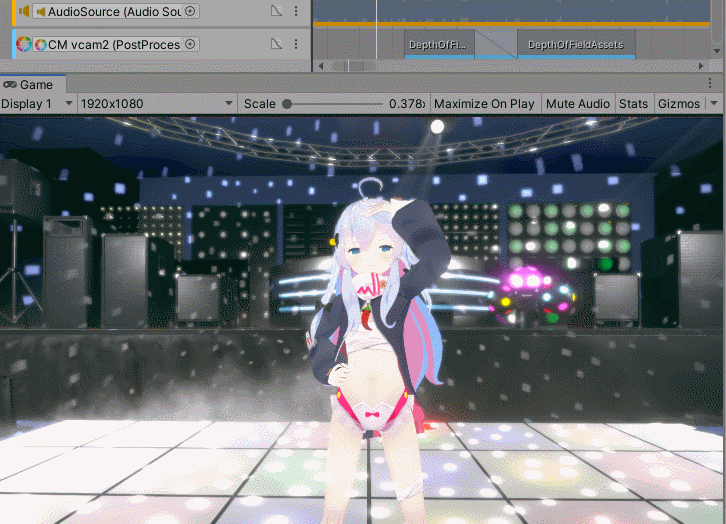This screenshot has width=726, height=524.
Task: Click the CM vcam2 PostProcess track icon
Action: point(24,44)
